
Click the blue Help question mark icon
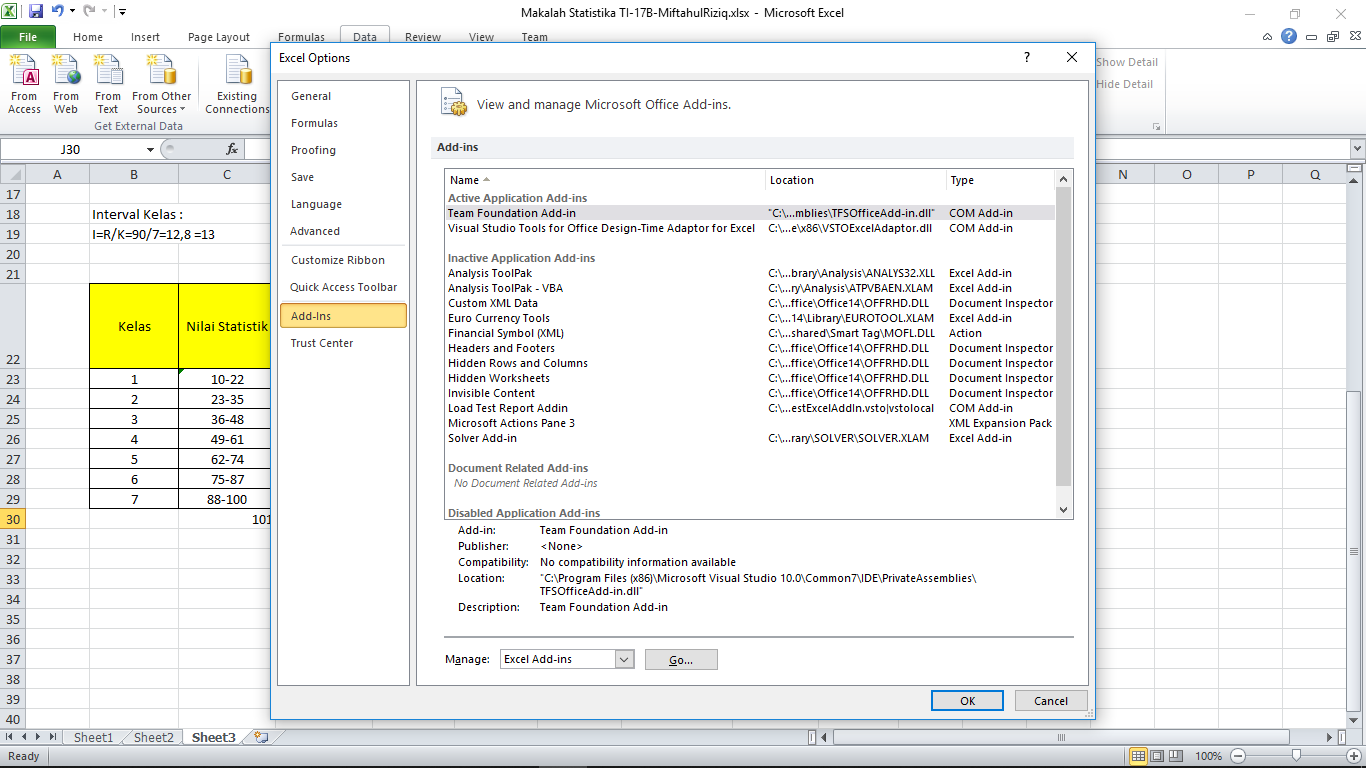pyautogui.click(x=1289, y=36)
